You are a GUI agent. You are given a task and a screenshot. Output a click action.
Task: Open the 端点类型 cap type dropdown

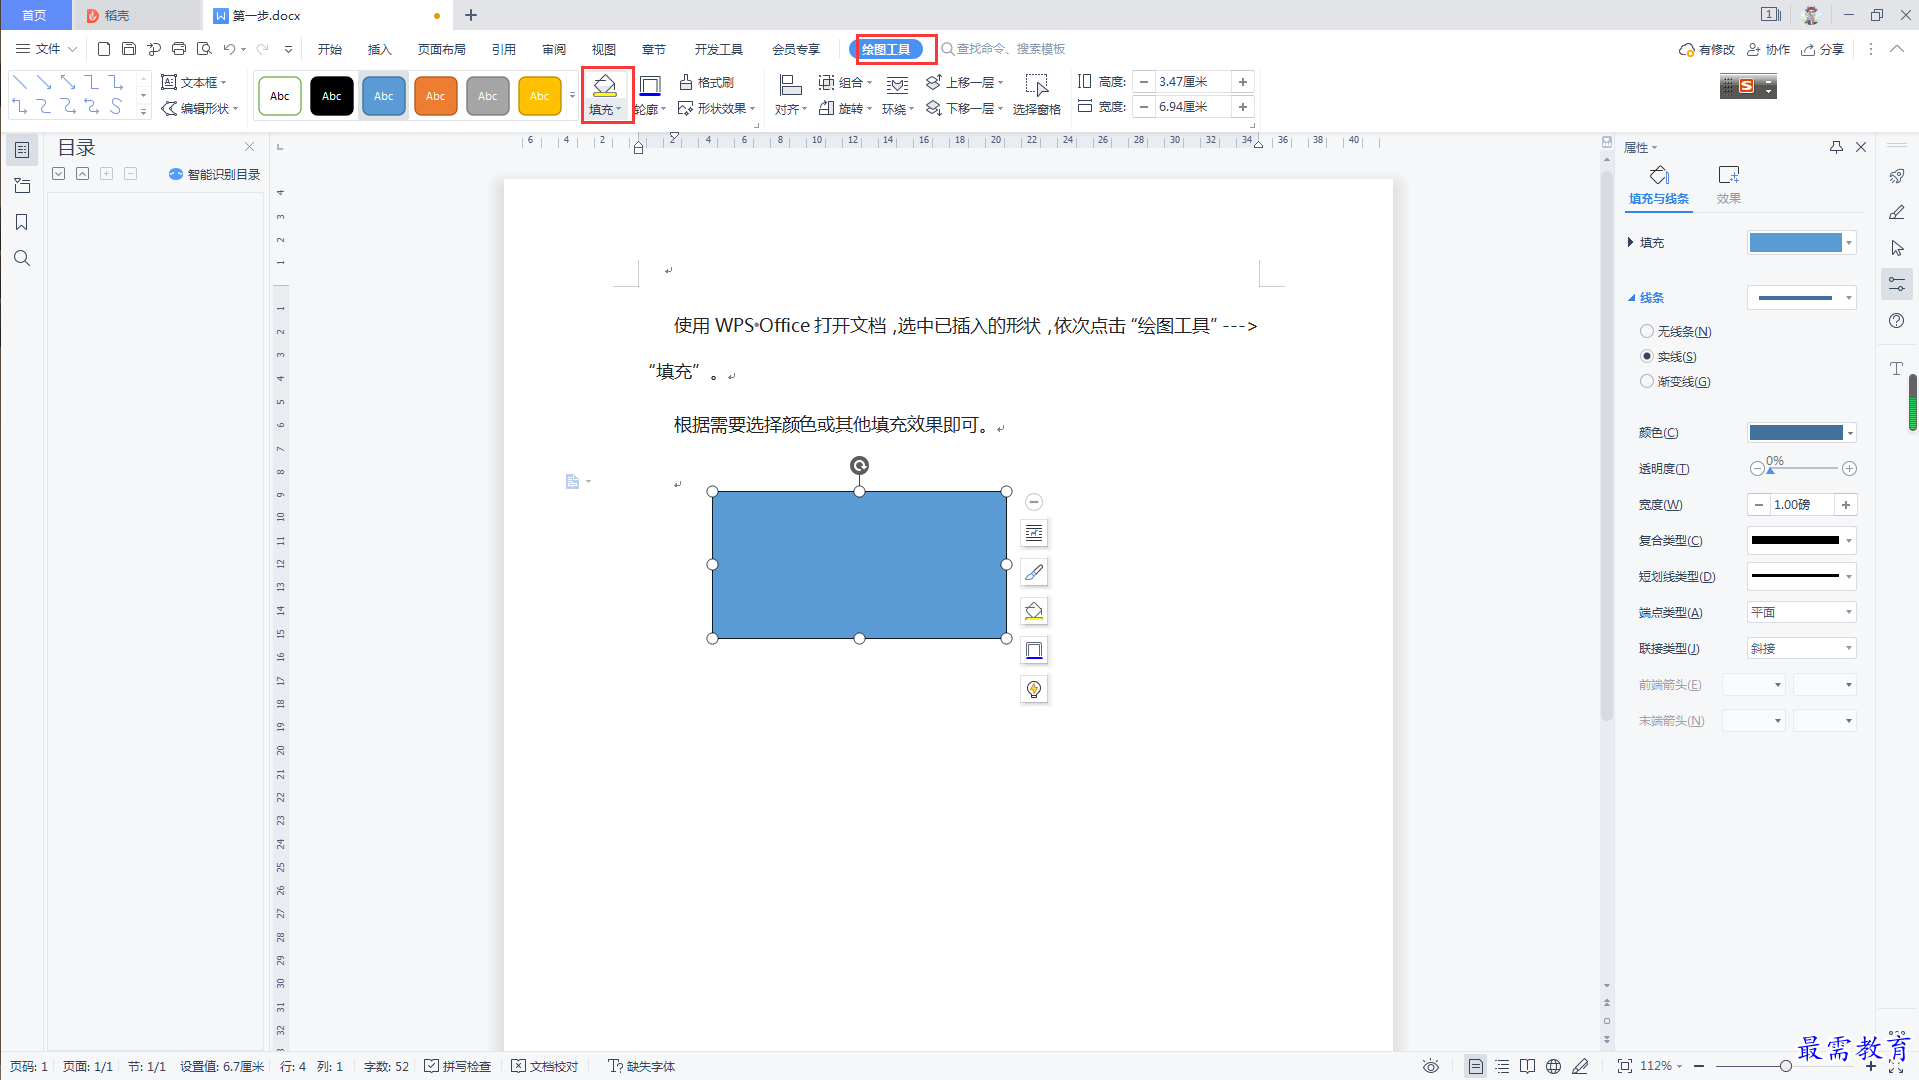coord(1802,612)
